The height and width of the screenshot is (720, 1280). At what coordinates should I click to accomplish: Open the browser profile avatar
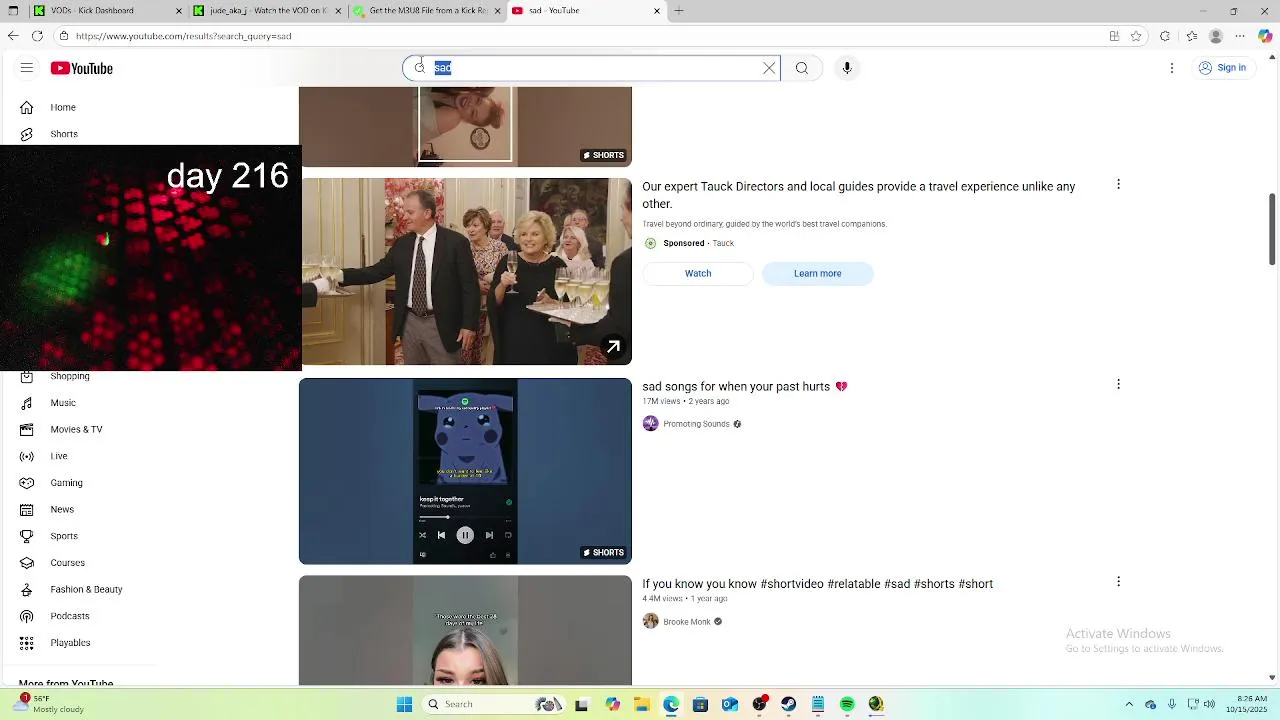[1216, 36]
